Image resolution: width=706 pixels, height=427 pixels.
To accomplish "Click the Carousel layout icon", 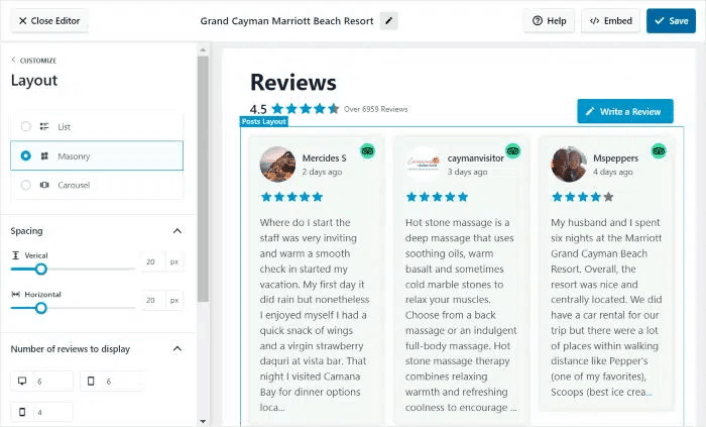I will (x=44, y=185).
